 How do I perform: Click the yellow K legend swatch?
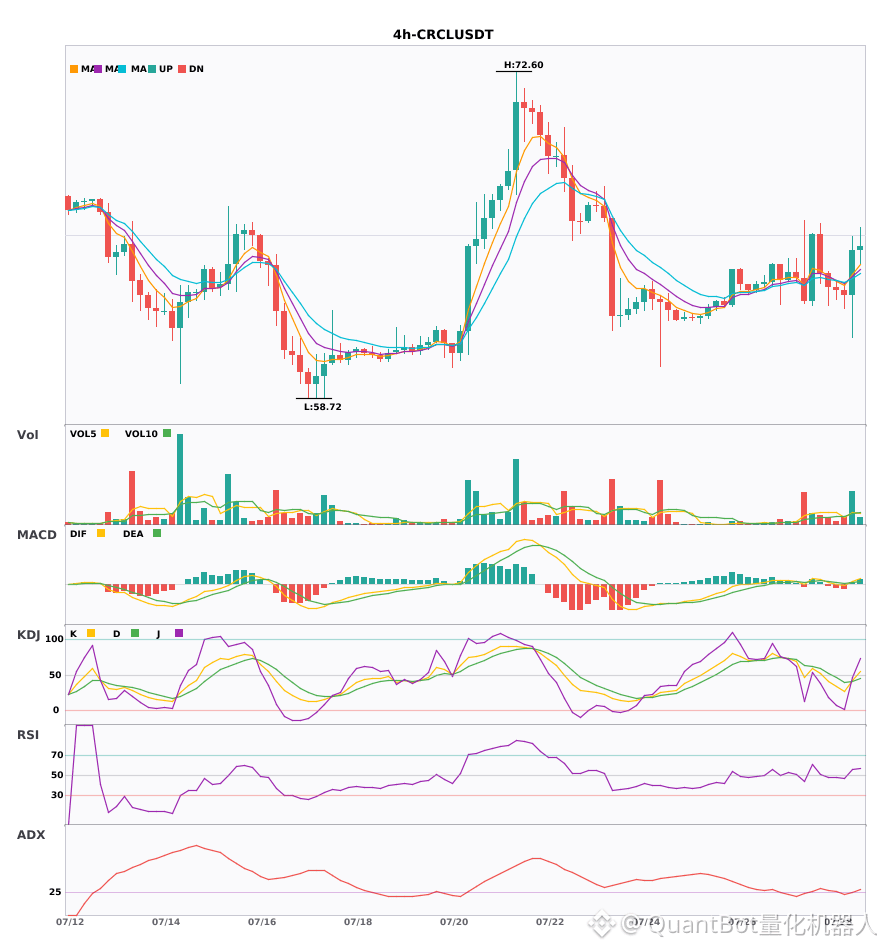pyautogui.click(x=91, y=633)
